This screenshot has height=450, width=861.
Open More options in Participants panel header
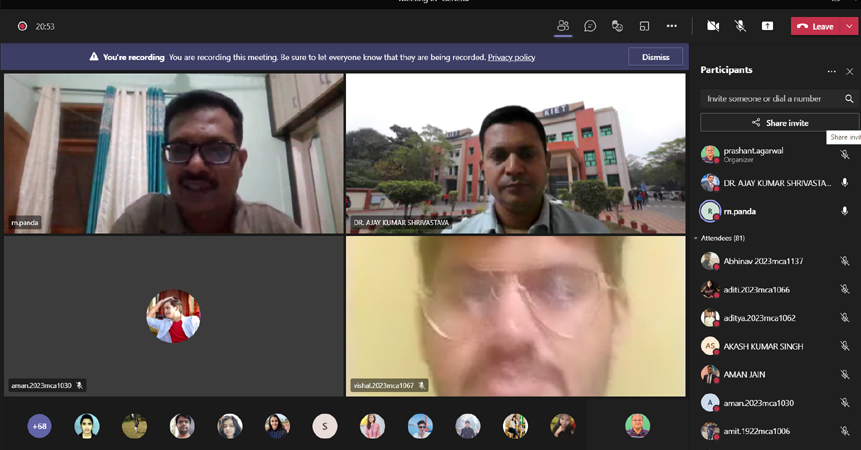coord(831,71)
